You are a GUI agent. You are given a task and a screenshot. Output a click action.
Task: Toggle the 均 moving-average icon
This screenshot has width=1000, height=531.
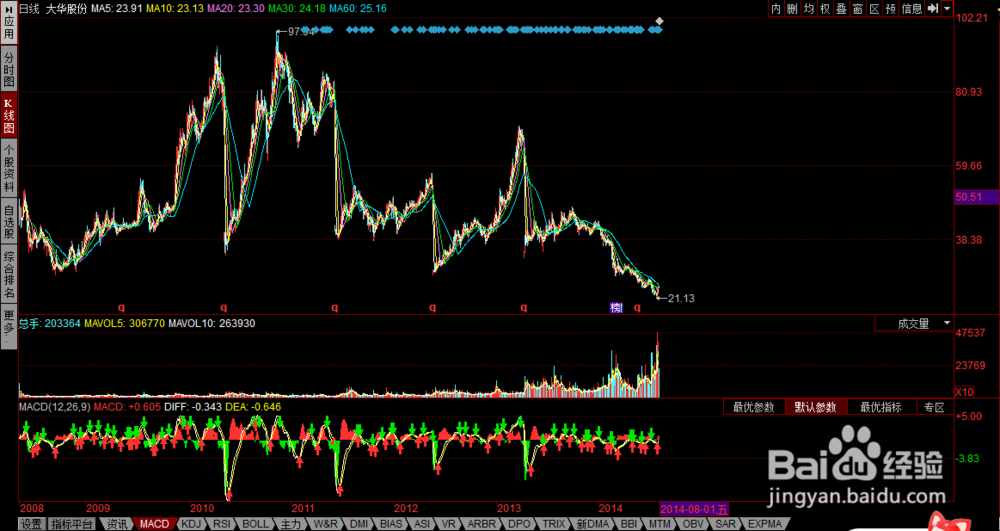809,8
